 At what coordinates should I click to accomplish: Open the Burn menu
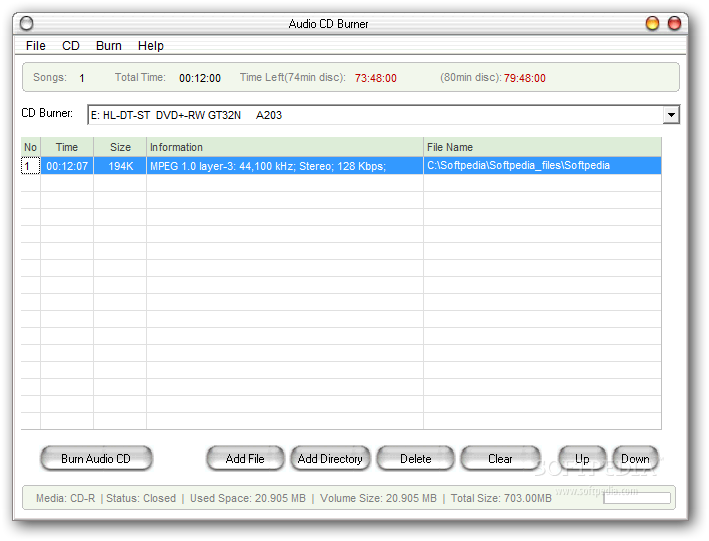109,46
